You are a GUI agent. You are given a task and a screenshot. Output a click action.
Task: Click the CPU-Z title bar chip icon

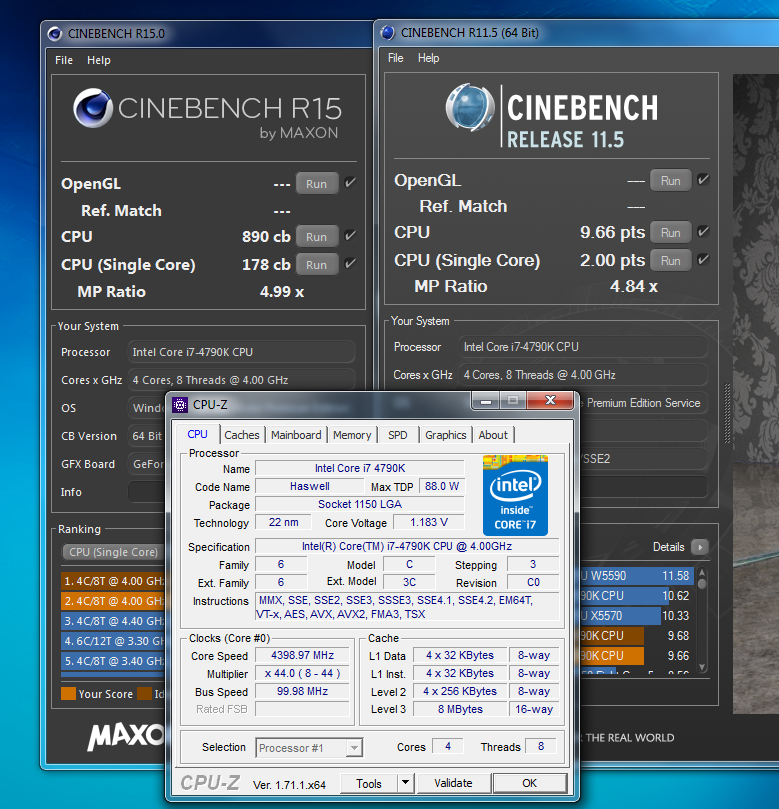(180, 405)
